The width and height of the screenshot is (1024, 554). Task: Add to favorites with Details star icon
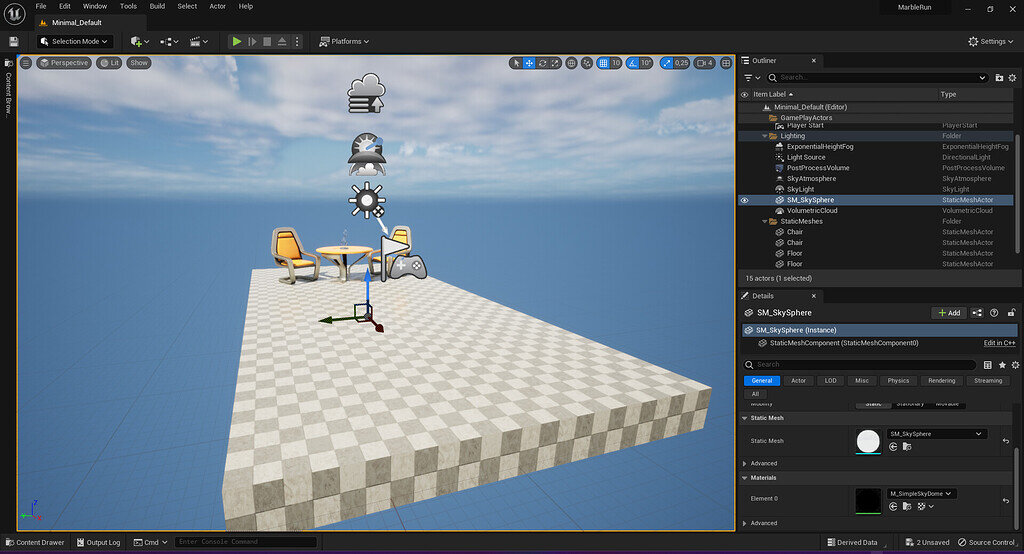(1002, 365)
